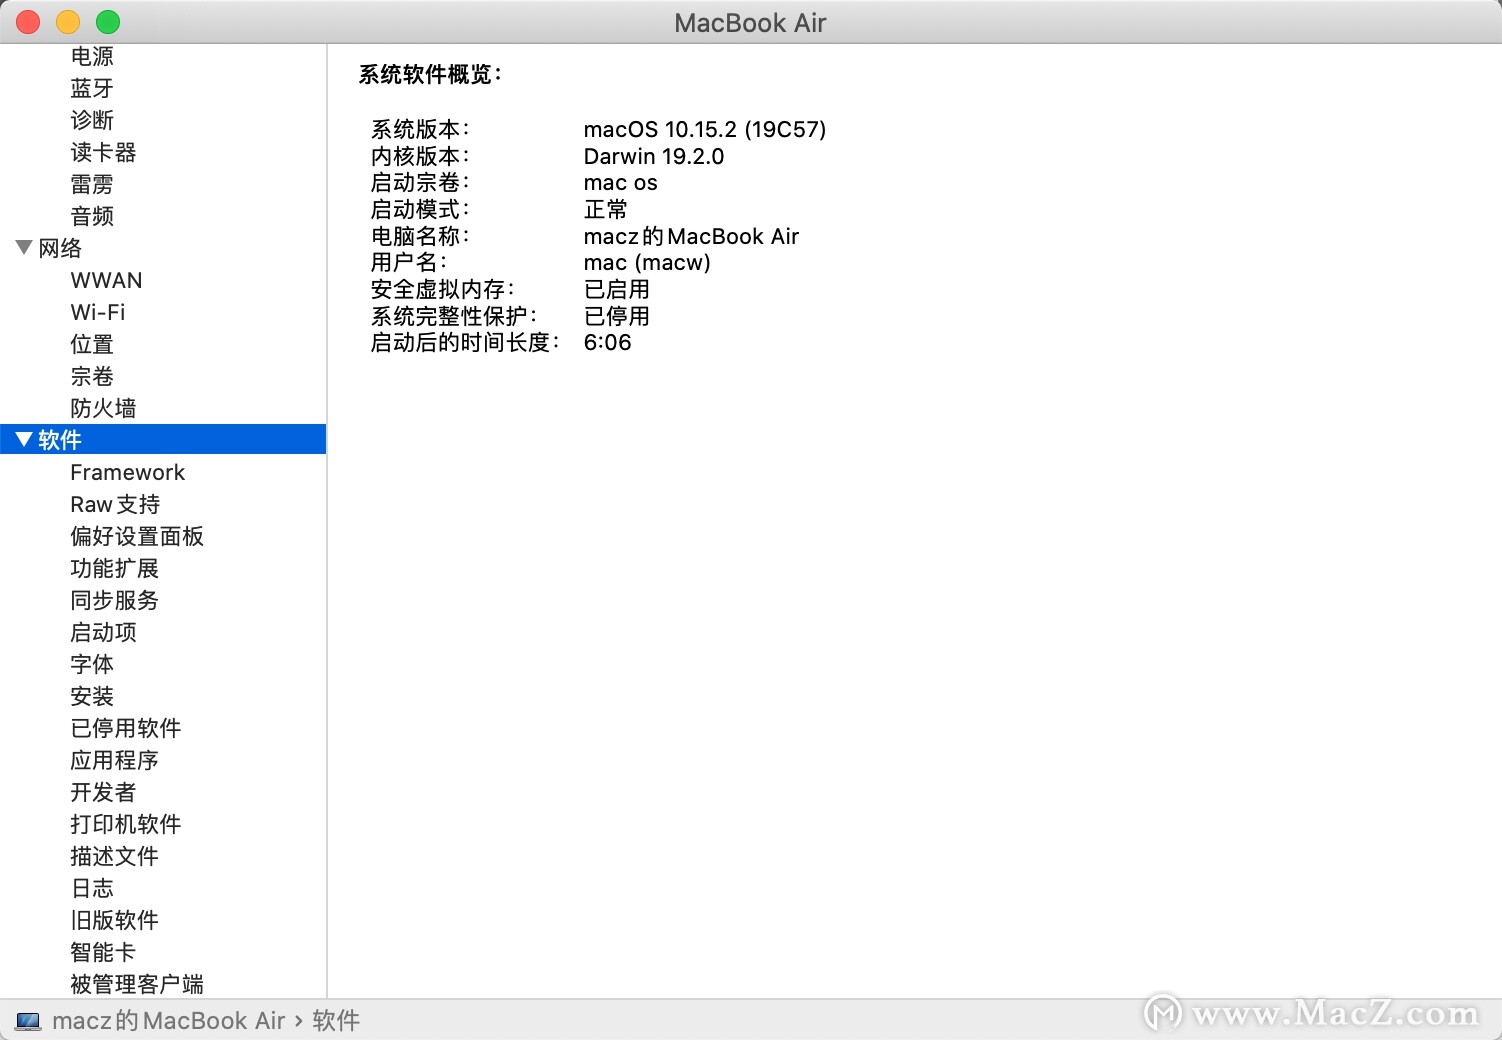Select 日志 in the sidebar
Image resolution: width=1502 pixels, height=1040 pixels.
pyautogui.click(x=92, y=888)
